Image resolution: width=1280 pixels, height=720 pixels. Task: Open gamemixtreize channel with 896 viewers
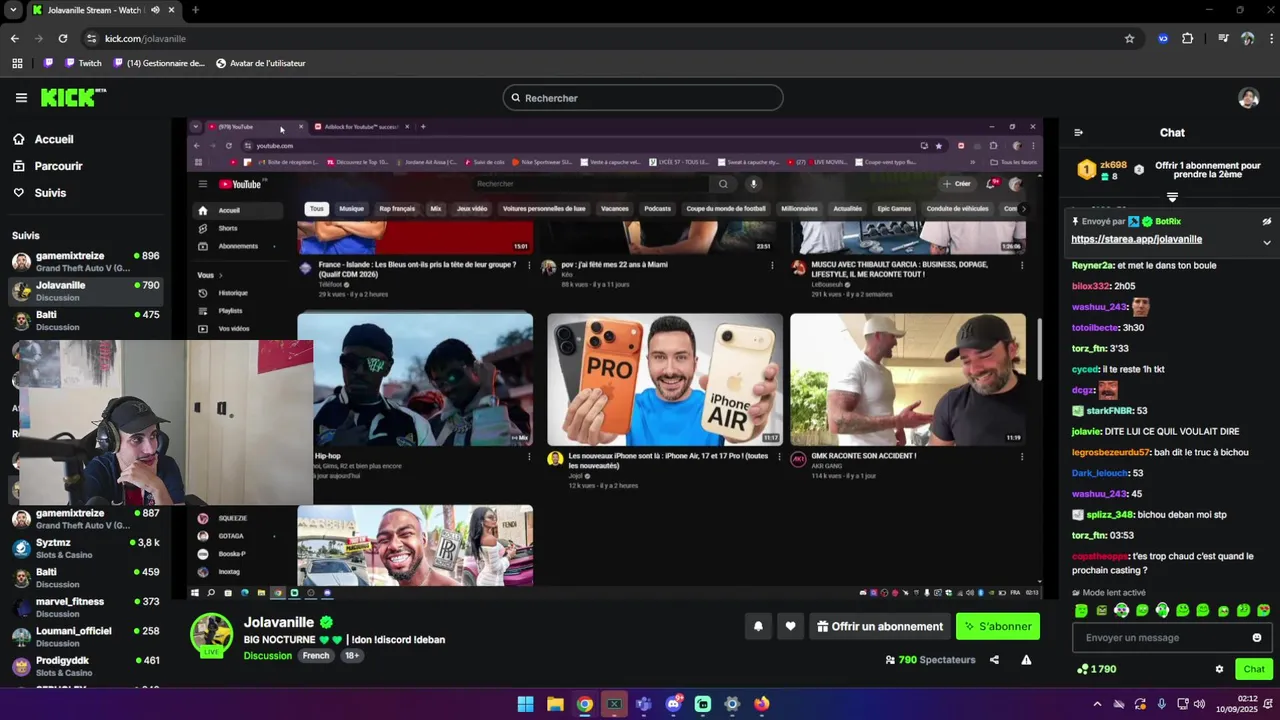click(85, 262)
